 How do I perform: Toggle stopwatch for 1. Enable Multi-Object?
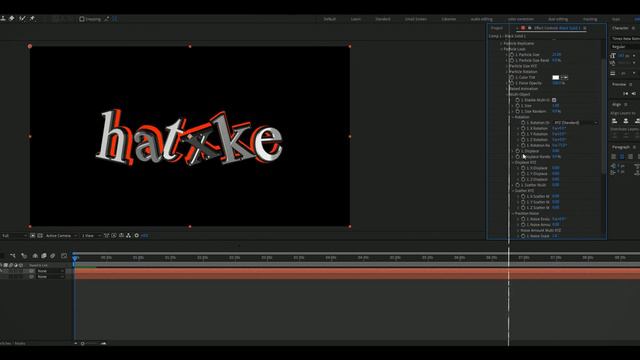click(517, 100)
